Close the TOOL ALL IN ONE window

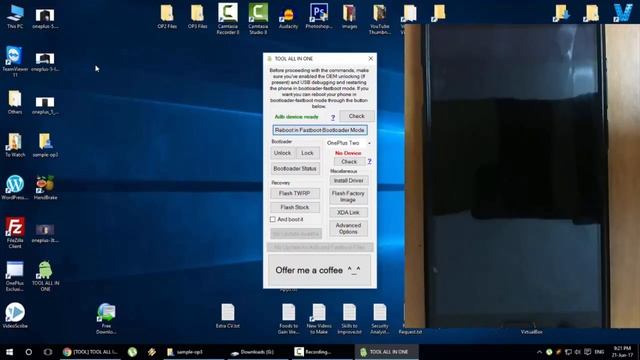(371, 59)
